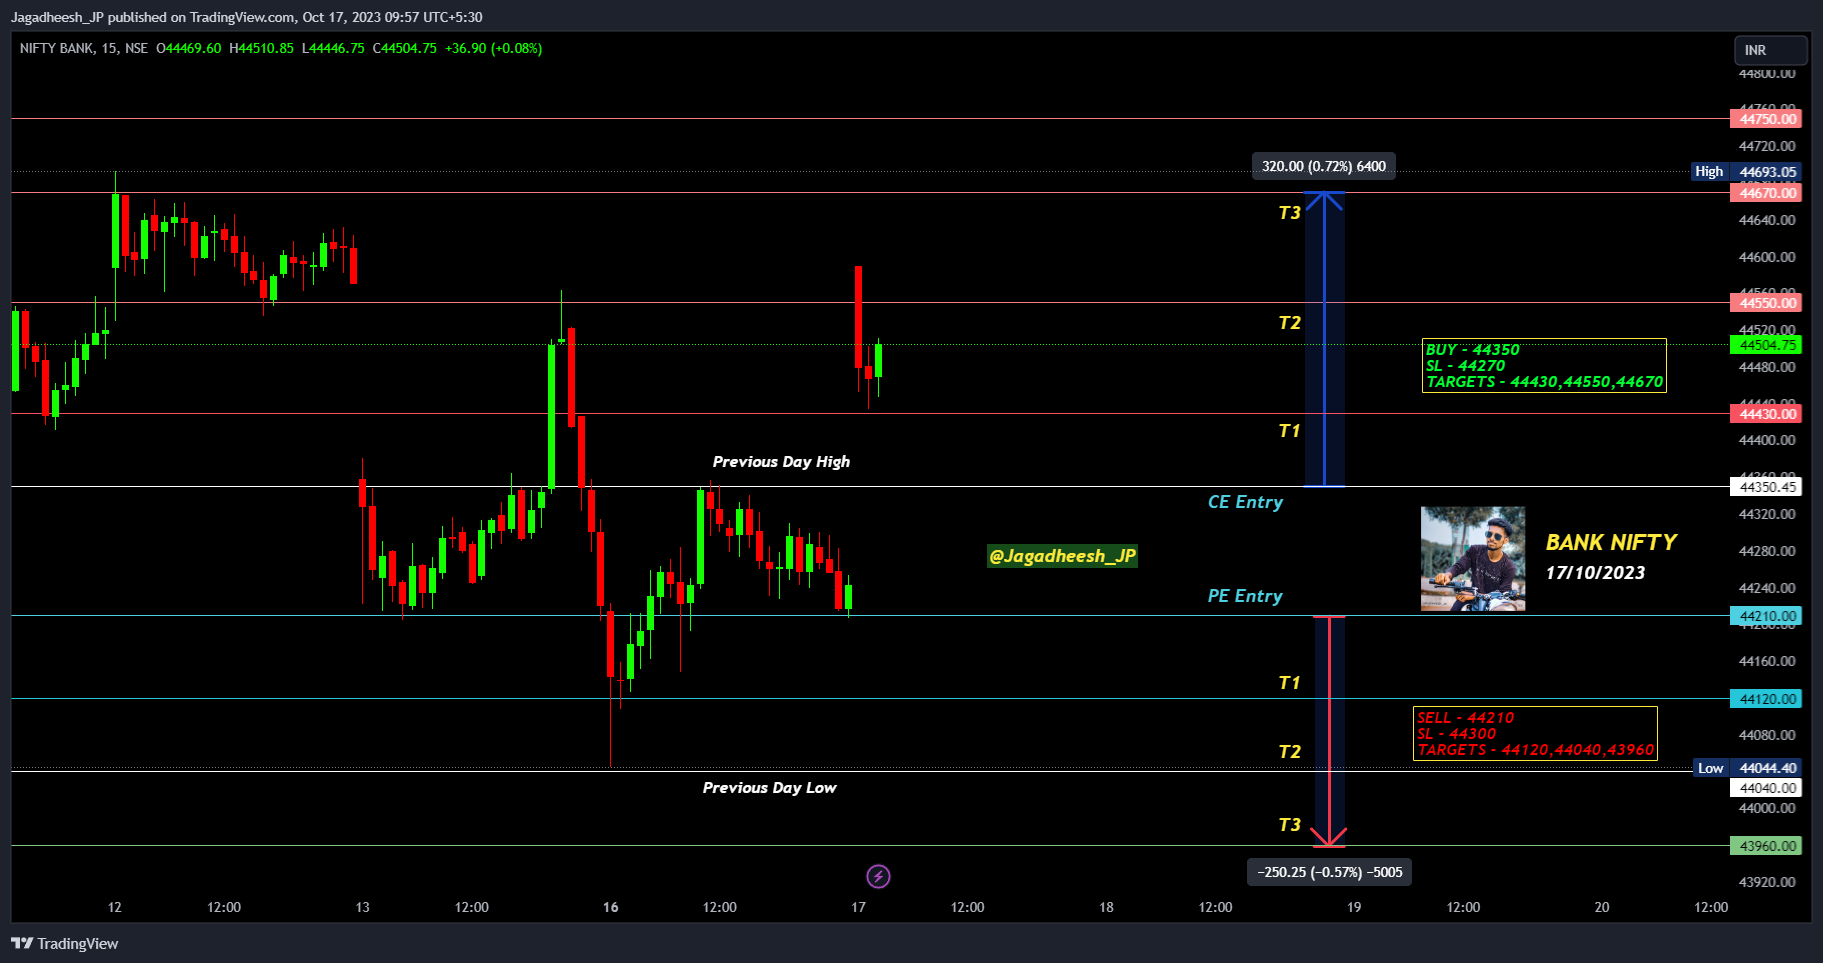The width and height of the screenshot is (1823, 963).
Task: Click the date 19 on the time axis
Action: [x=1354, y=907]
